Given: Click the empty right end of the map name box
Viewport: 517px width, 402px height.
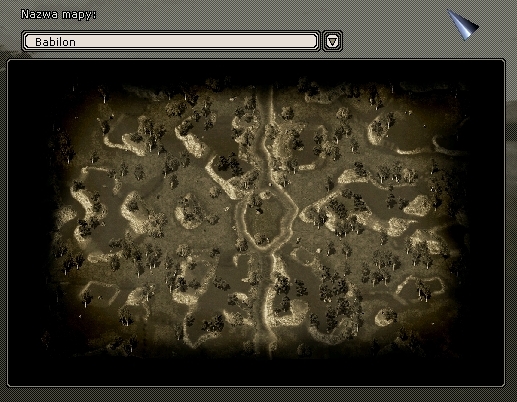Looking at the screenshot, I should pyautogui.click(x=293, y=41).
